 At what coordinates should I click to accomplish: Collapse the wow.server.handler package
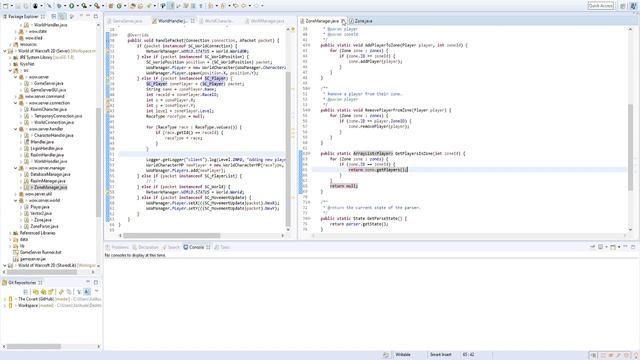[x=16, y=129]
